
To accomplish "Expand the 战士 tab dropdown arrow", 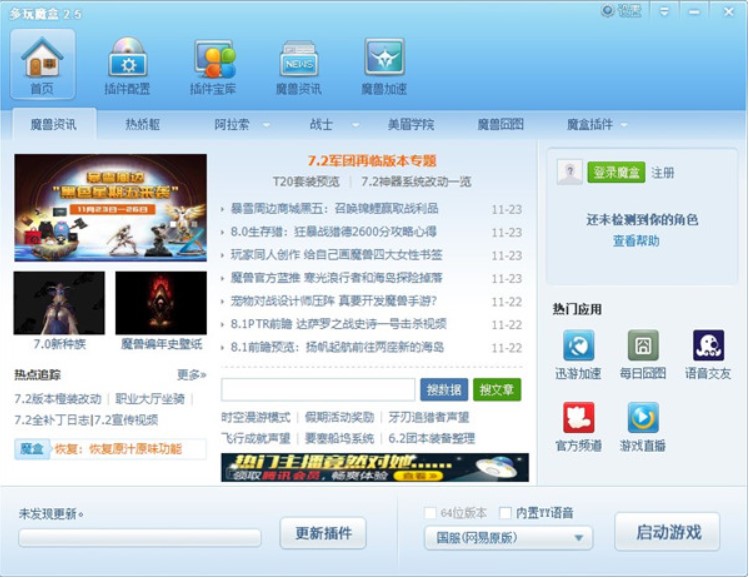I will pyautogui.click(x=355, y=125).
